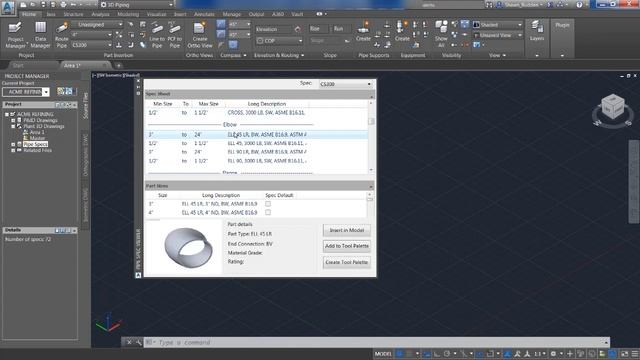Click Create in Pipe Supports panel

click(x=363, y=32)
